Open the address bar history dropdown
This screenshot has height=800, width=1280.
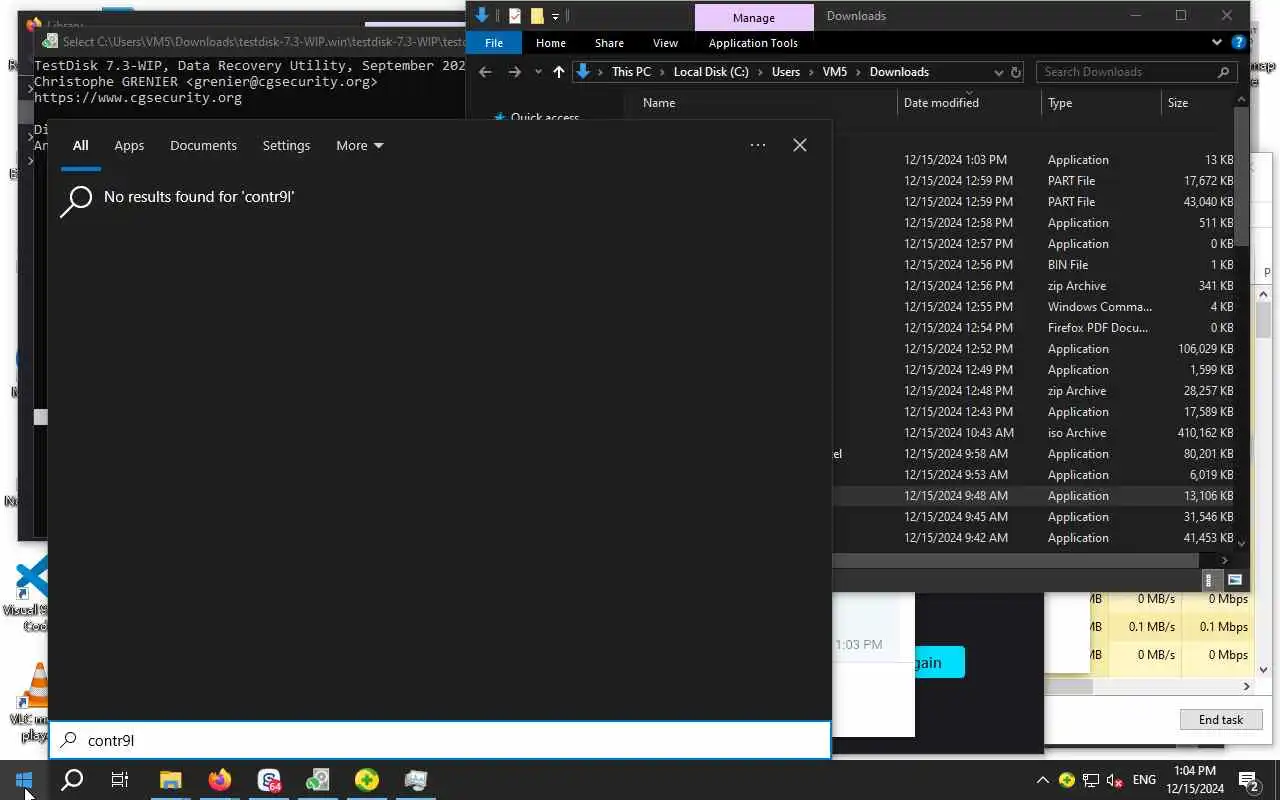[998, 72]
